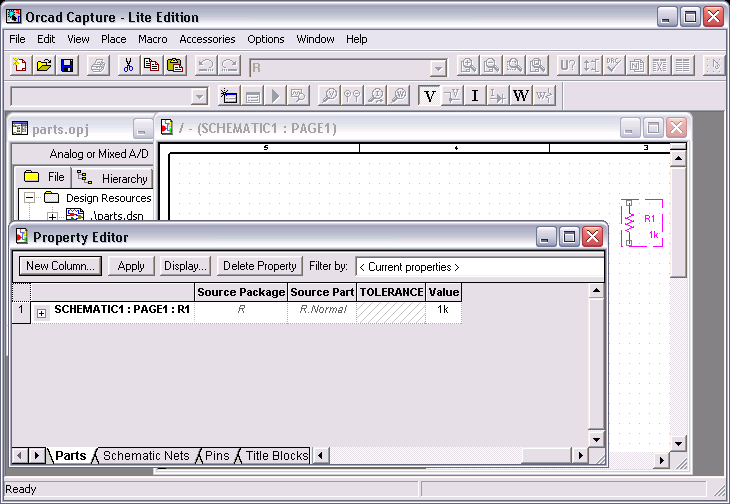This screenshot has height=504, width=730.
Task: Print using the printer toolbar icon
Action: pyautogui.click(x=98, y=66)
